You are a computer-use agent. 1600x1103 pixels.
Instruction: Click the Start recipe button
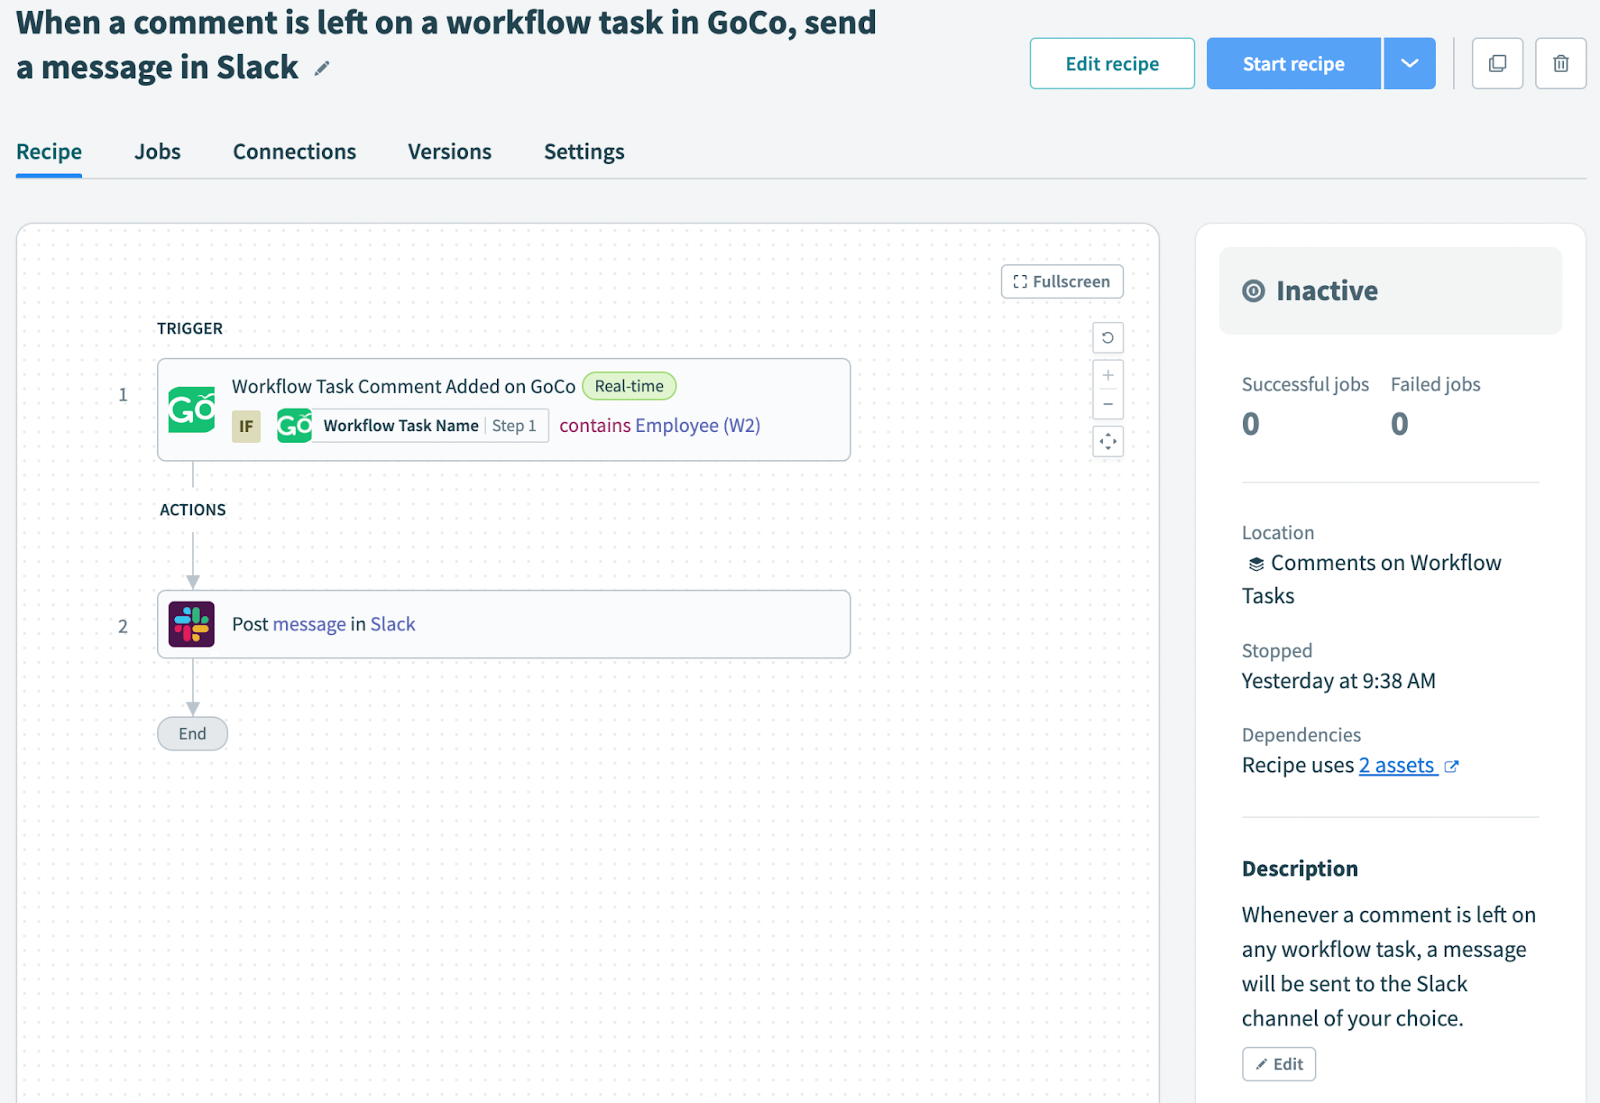click(1294, 64)
